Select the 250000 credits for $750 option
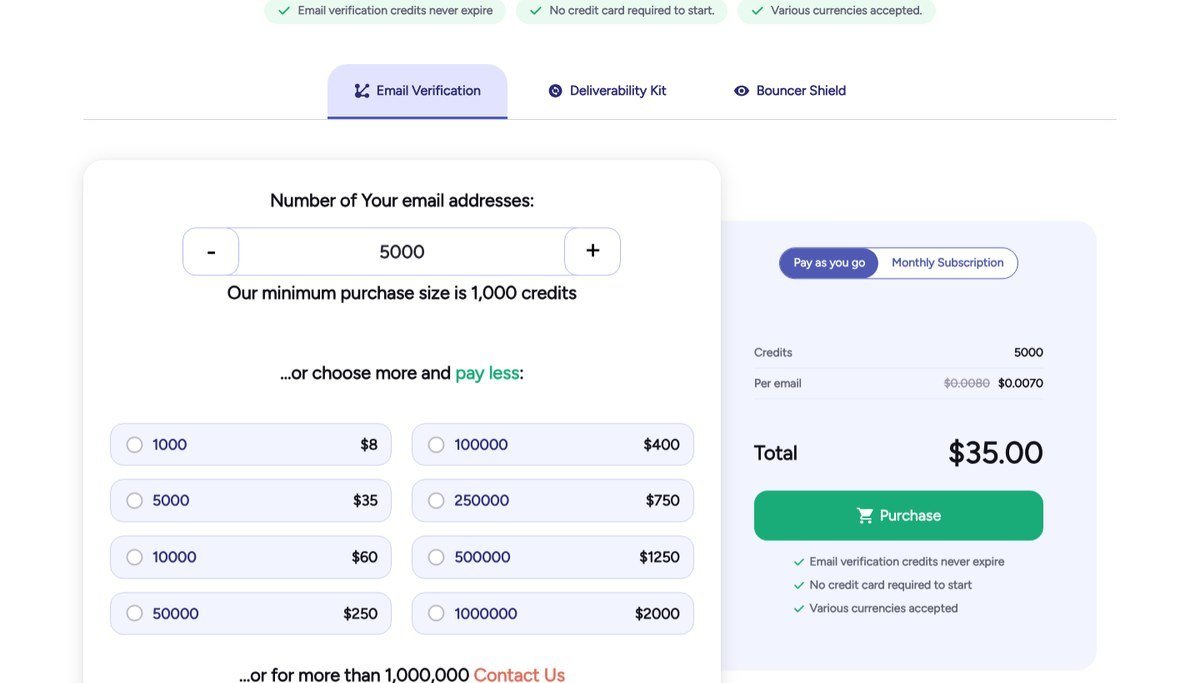 (553, 501)
